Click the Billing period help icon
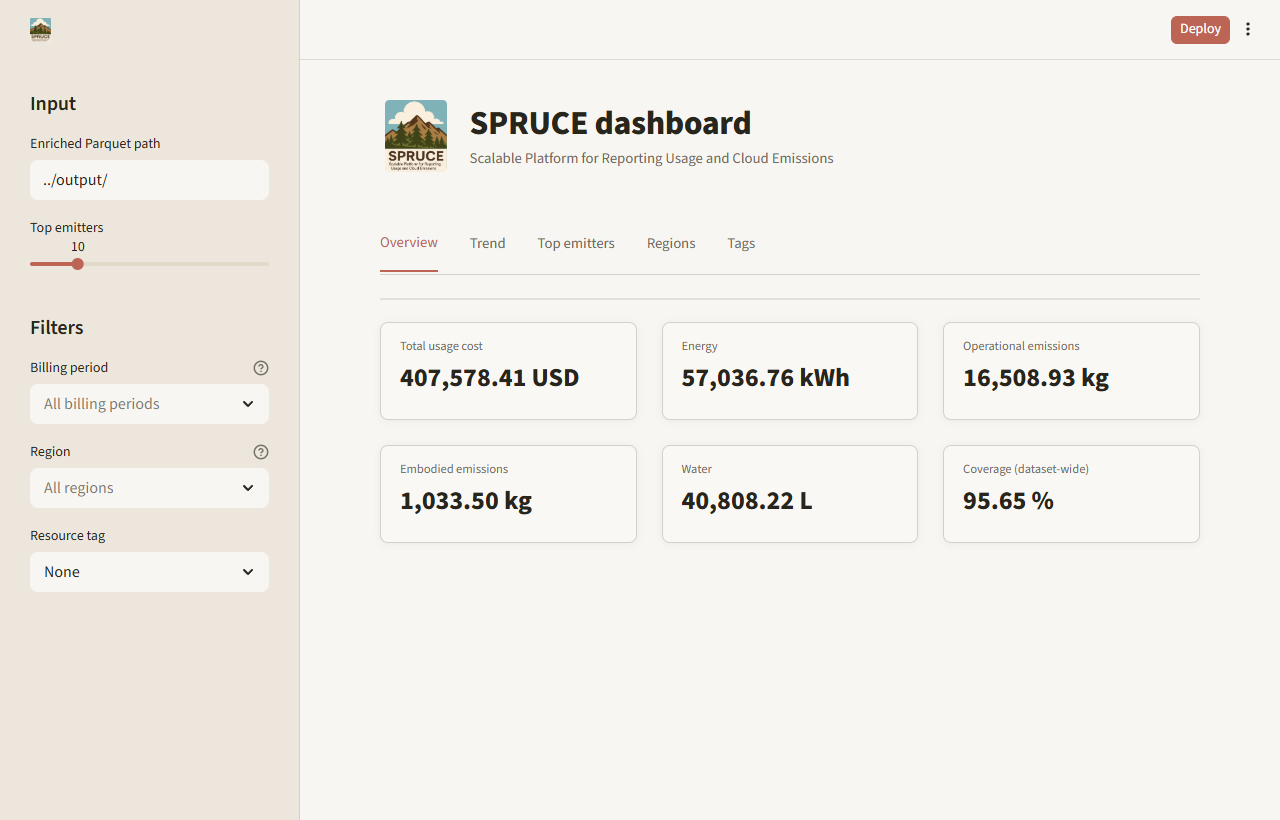 (x=261, y=368)
